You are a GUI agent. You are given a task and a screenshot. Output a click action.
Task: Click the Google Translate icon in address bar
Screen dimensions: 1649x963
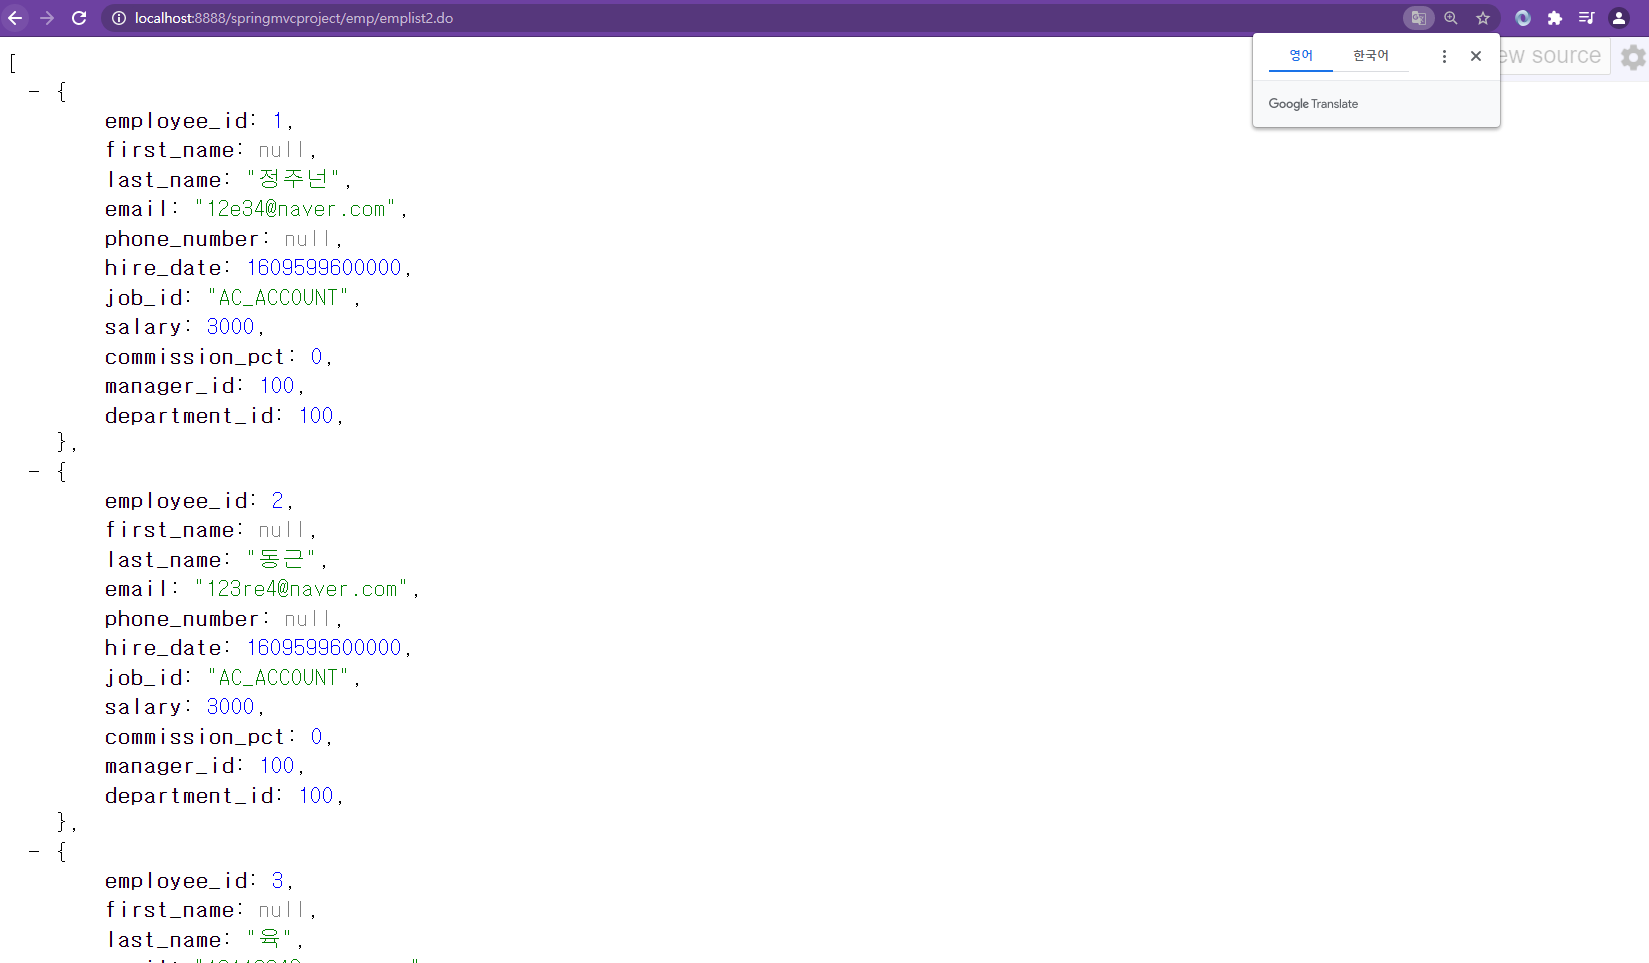point(1418,18)
